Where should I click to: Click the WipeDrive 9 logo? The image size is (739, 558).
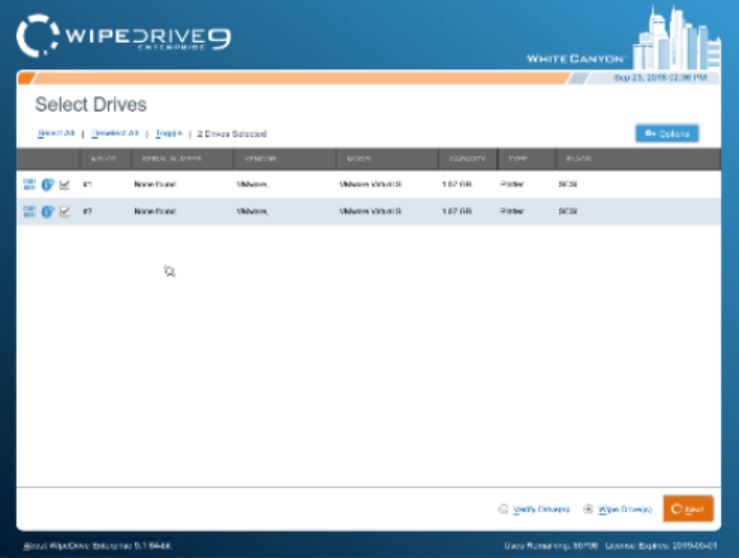123,36
